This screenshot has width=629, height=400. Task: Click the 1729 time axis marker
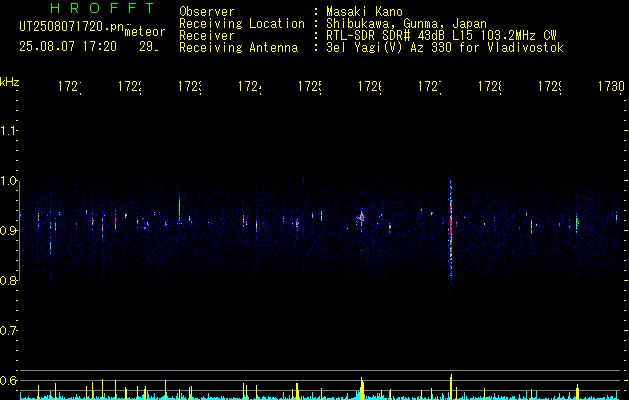(x=550, y=87)
